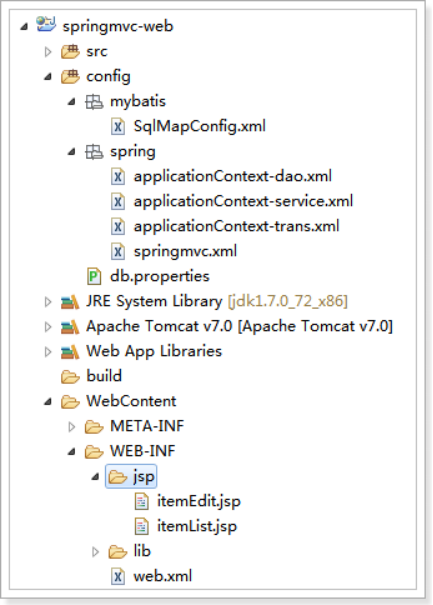
Task: Select the mybatis package label
Action: click(138, 102)
